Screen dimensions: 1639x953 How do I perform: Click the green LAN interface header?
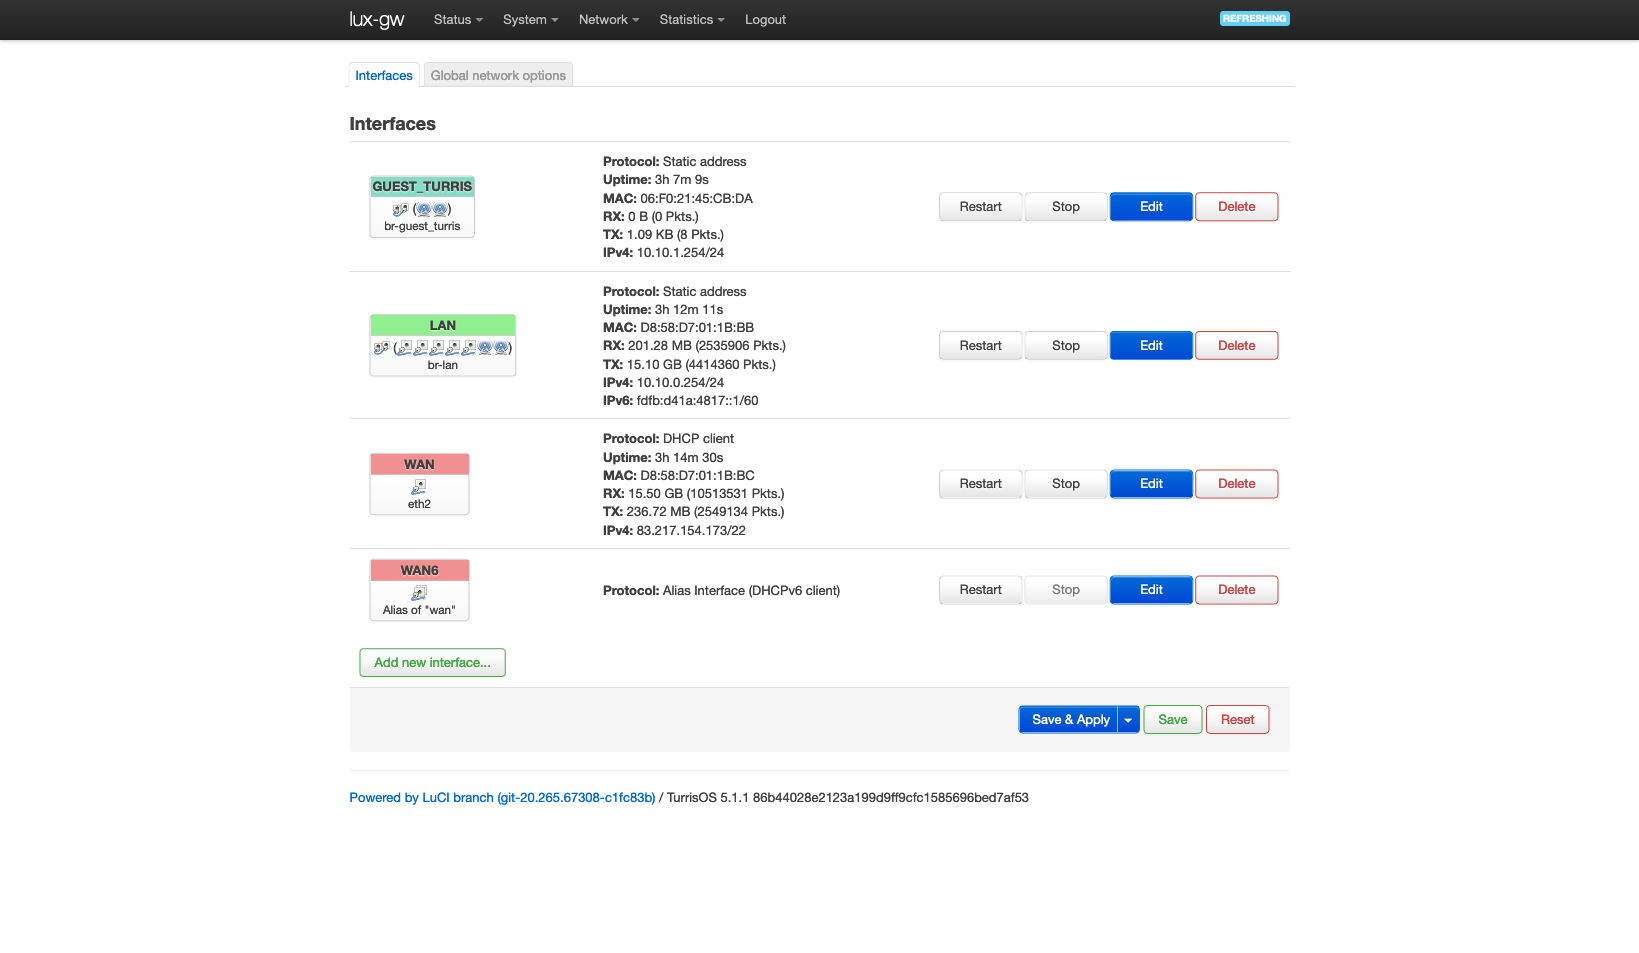(443, 326)
